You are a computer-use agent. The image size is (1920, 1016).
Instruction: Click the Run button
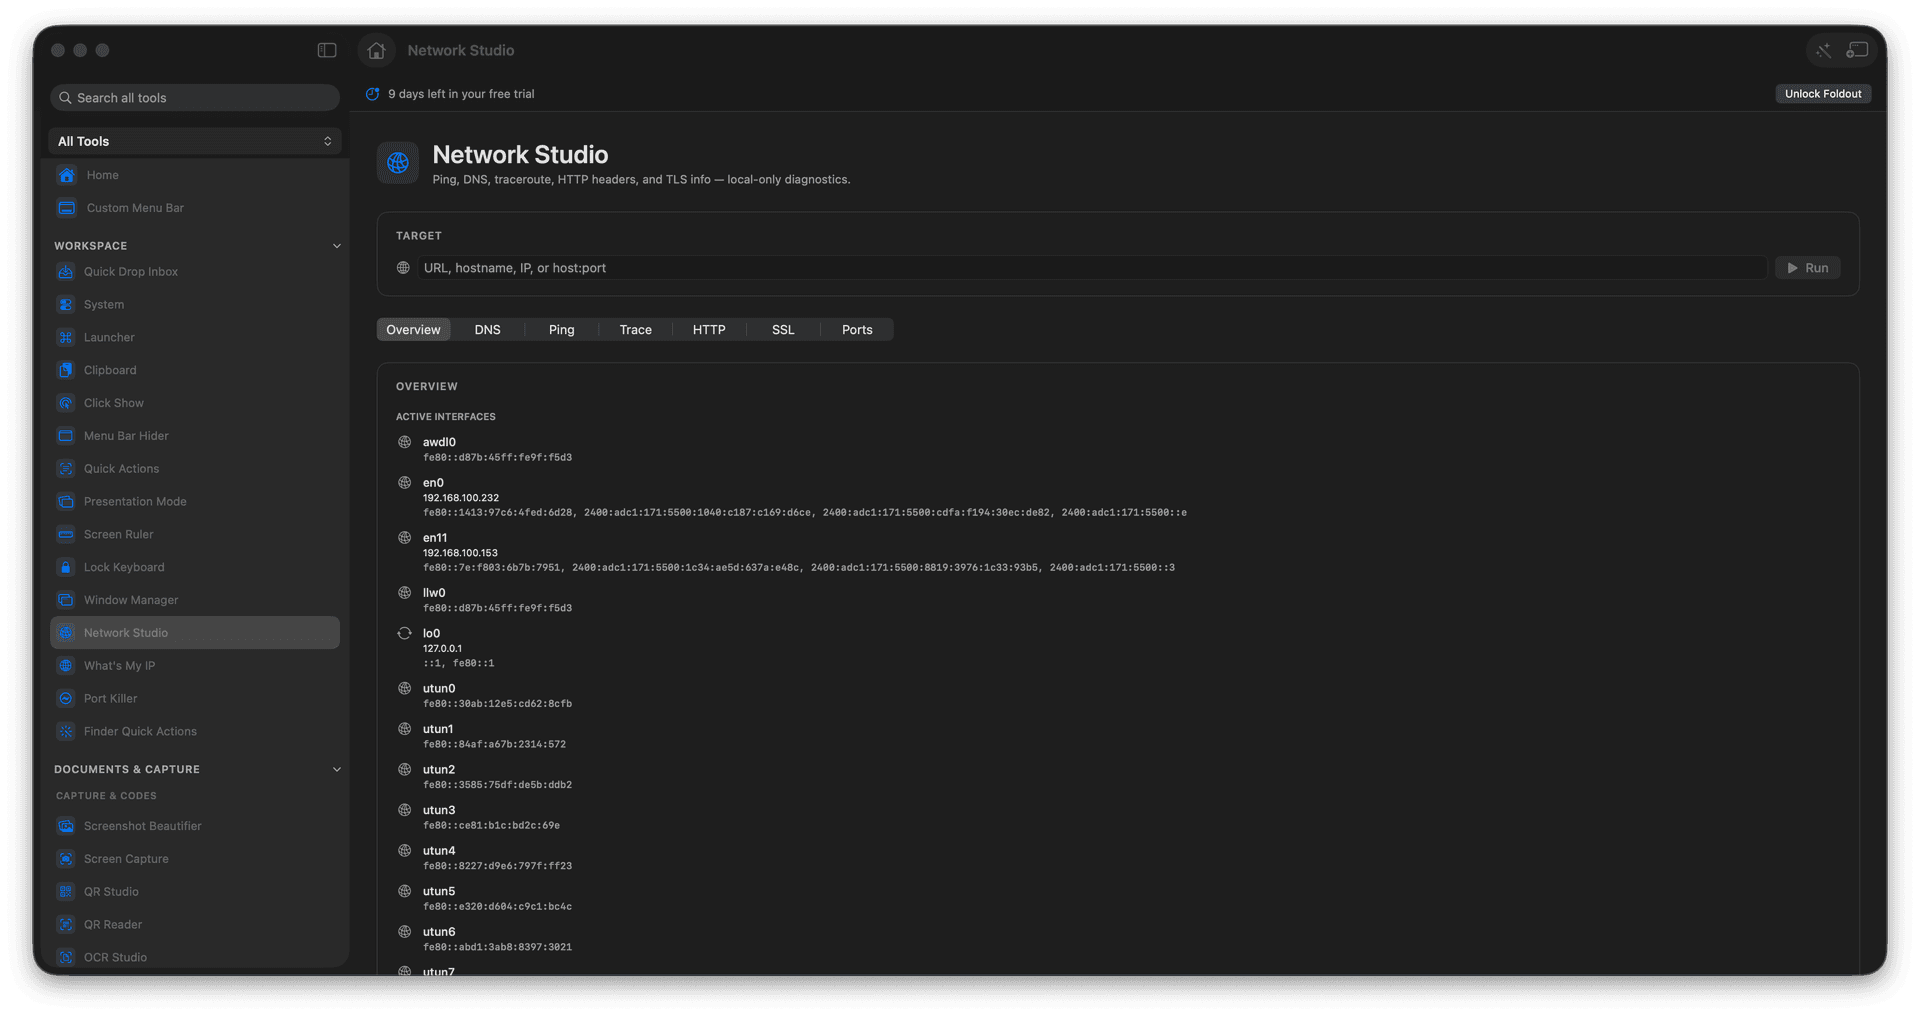click(x=1808, y=268)
